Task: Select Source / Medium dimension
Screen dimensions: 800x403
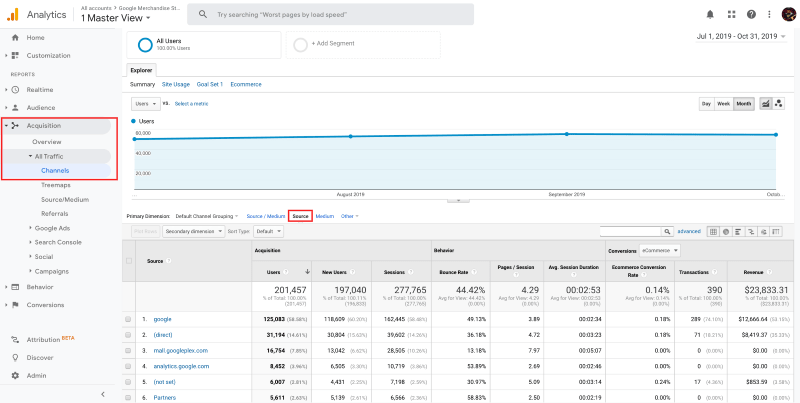Action: tap(265, 216)
